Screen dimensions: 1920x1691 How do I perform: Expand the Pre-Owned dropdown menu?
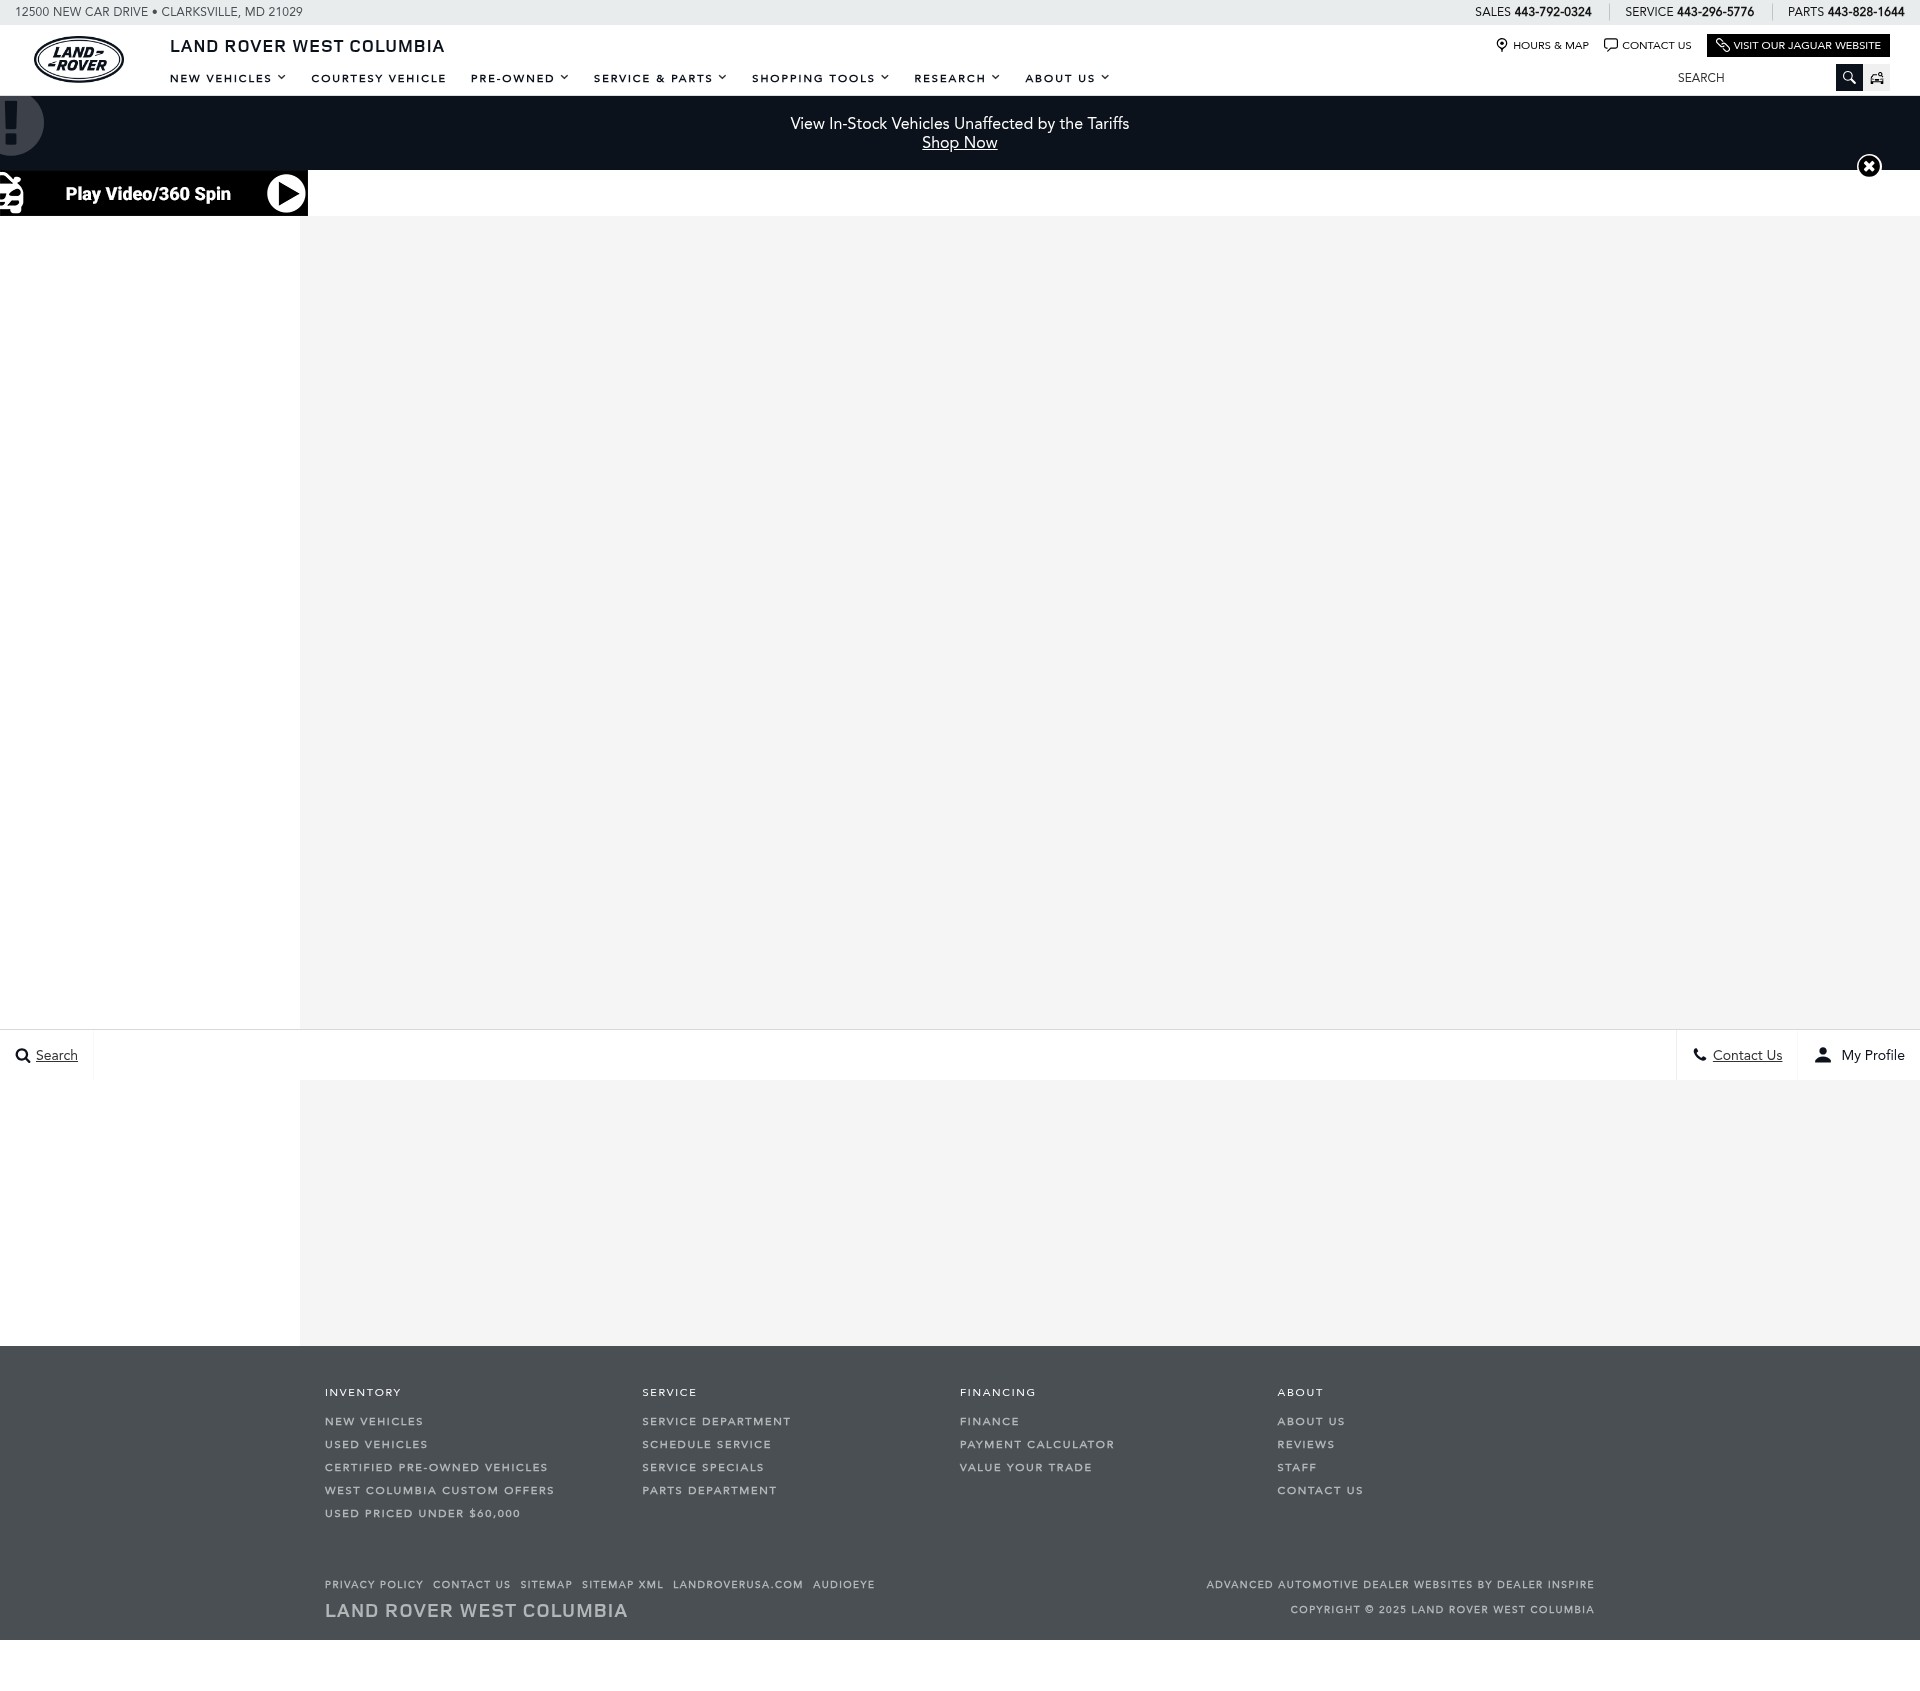(x=519, y=78)
